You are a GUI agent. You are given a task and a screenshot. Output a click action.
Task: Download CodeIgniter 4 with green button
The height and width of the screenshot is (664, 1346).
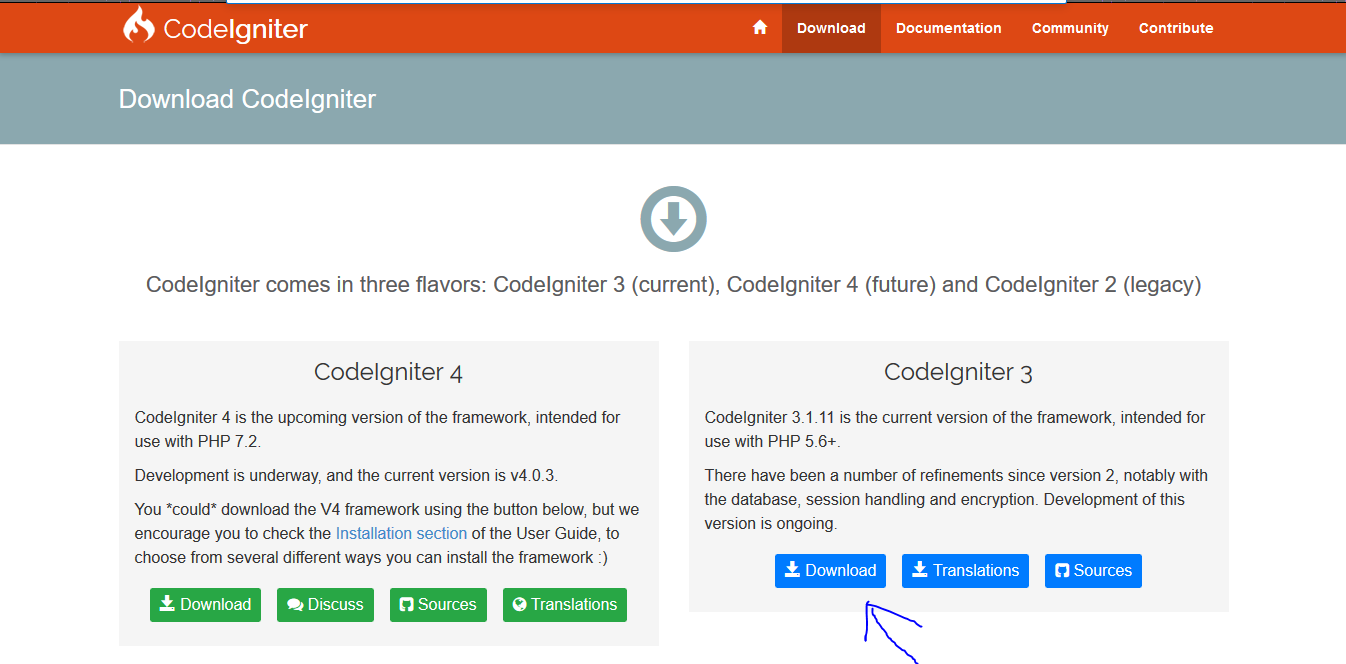(x=205, y=605)
